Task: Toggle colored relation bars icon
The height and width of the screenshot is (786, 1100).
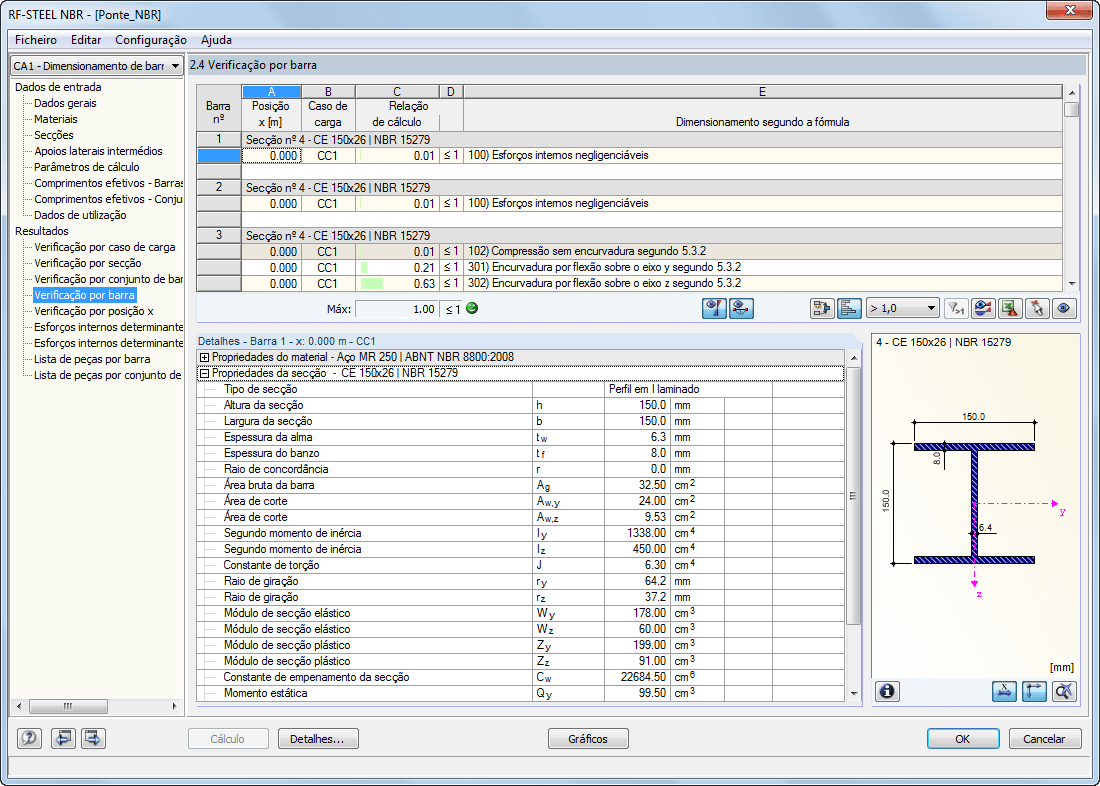Action: [x=849, y=309]
